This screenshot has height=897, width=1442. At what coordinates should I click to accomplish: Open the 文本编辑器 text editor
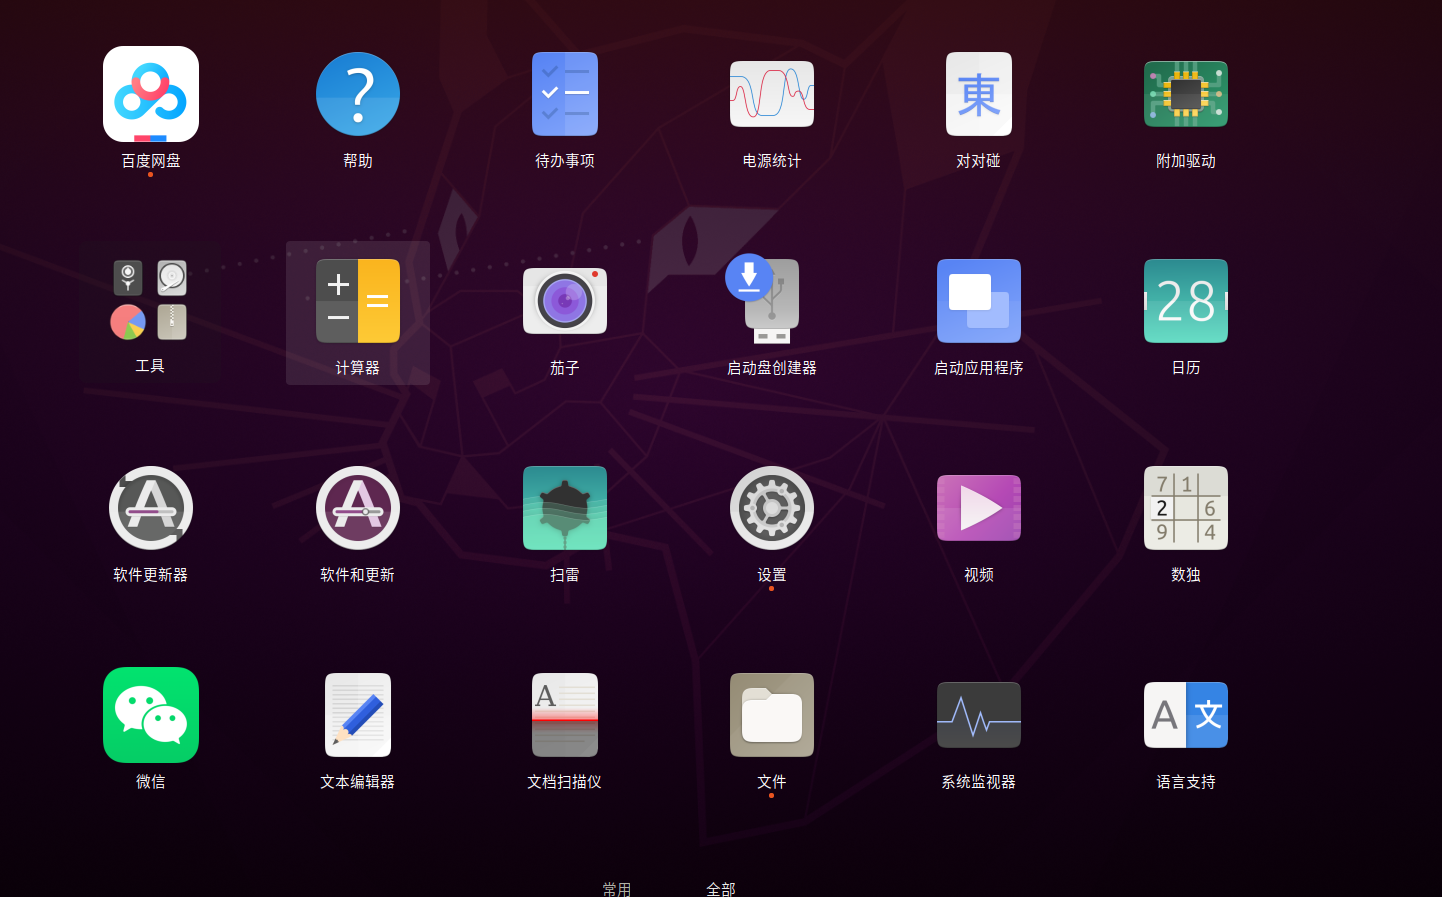point(358,715)
